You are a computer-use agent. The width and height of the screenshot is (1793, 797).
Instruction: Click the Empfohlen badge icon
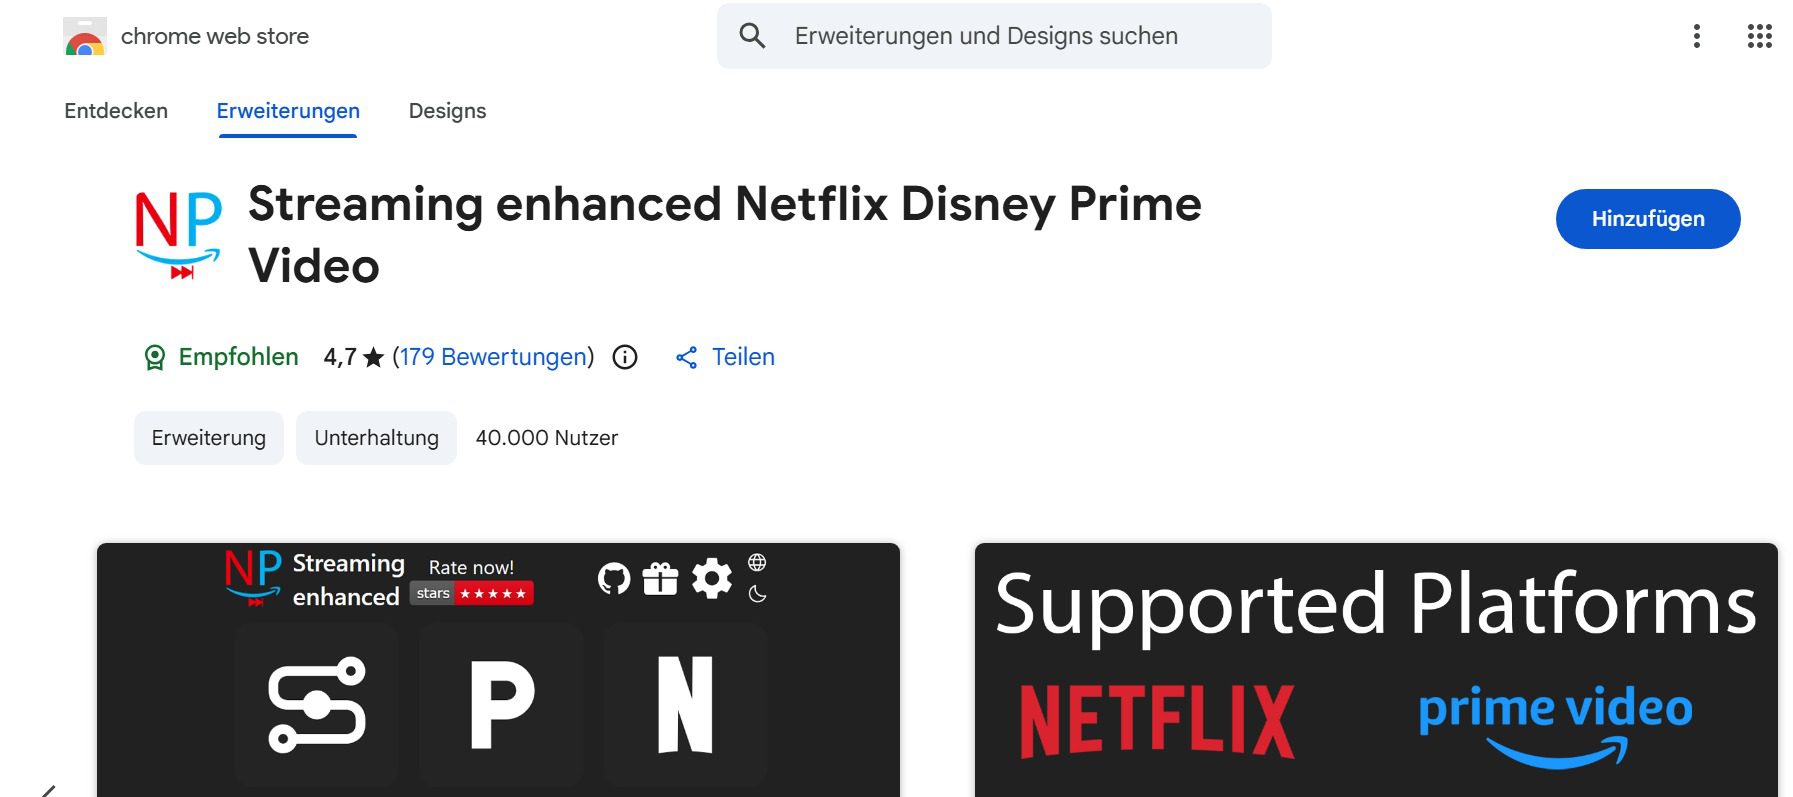(155, 358)
